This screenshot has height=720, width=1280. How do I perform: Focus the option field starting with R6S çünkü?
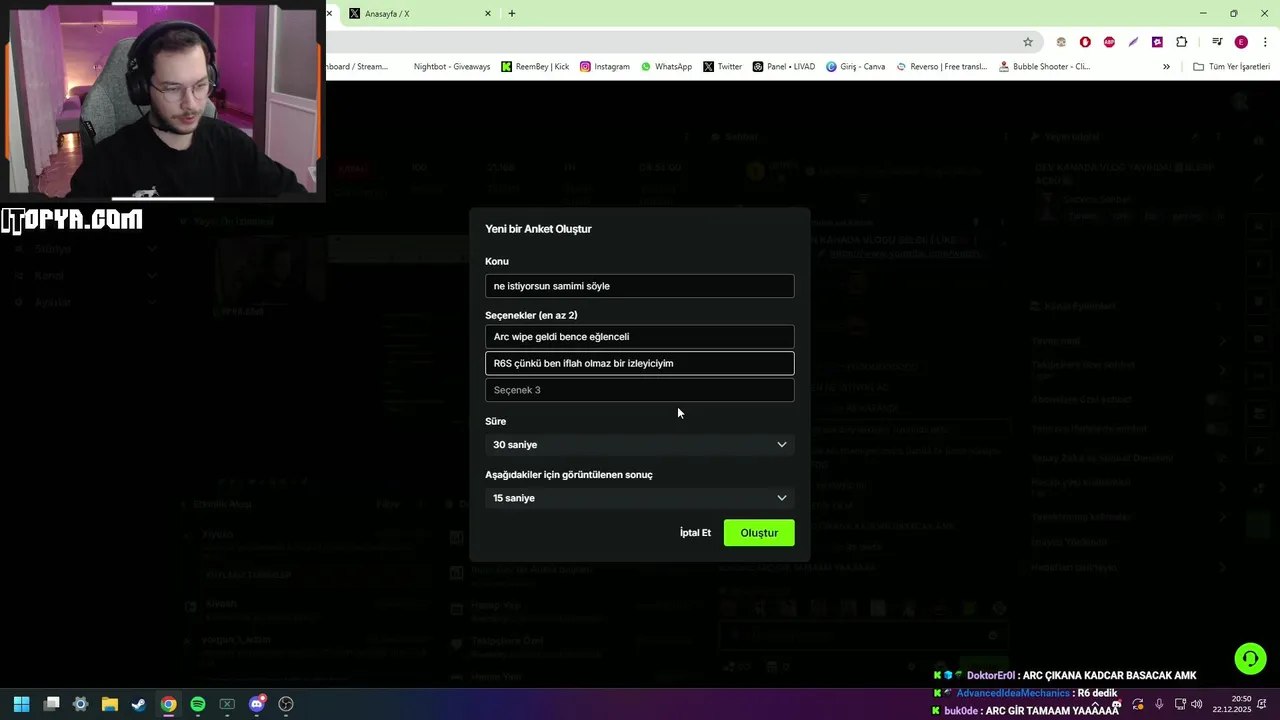pyautogui.click(x=640, y=363)
